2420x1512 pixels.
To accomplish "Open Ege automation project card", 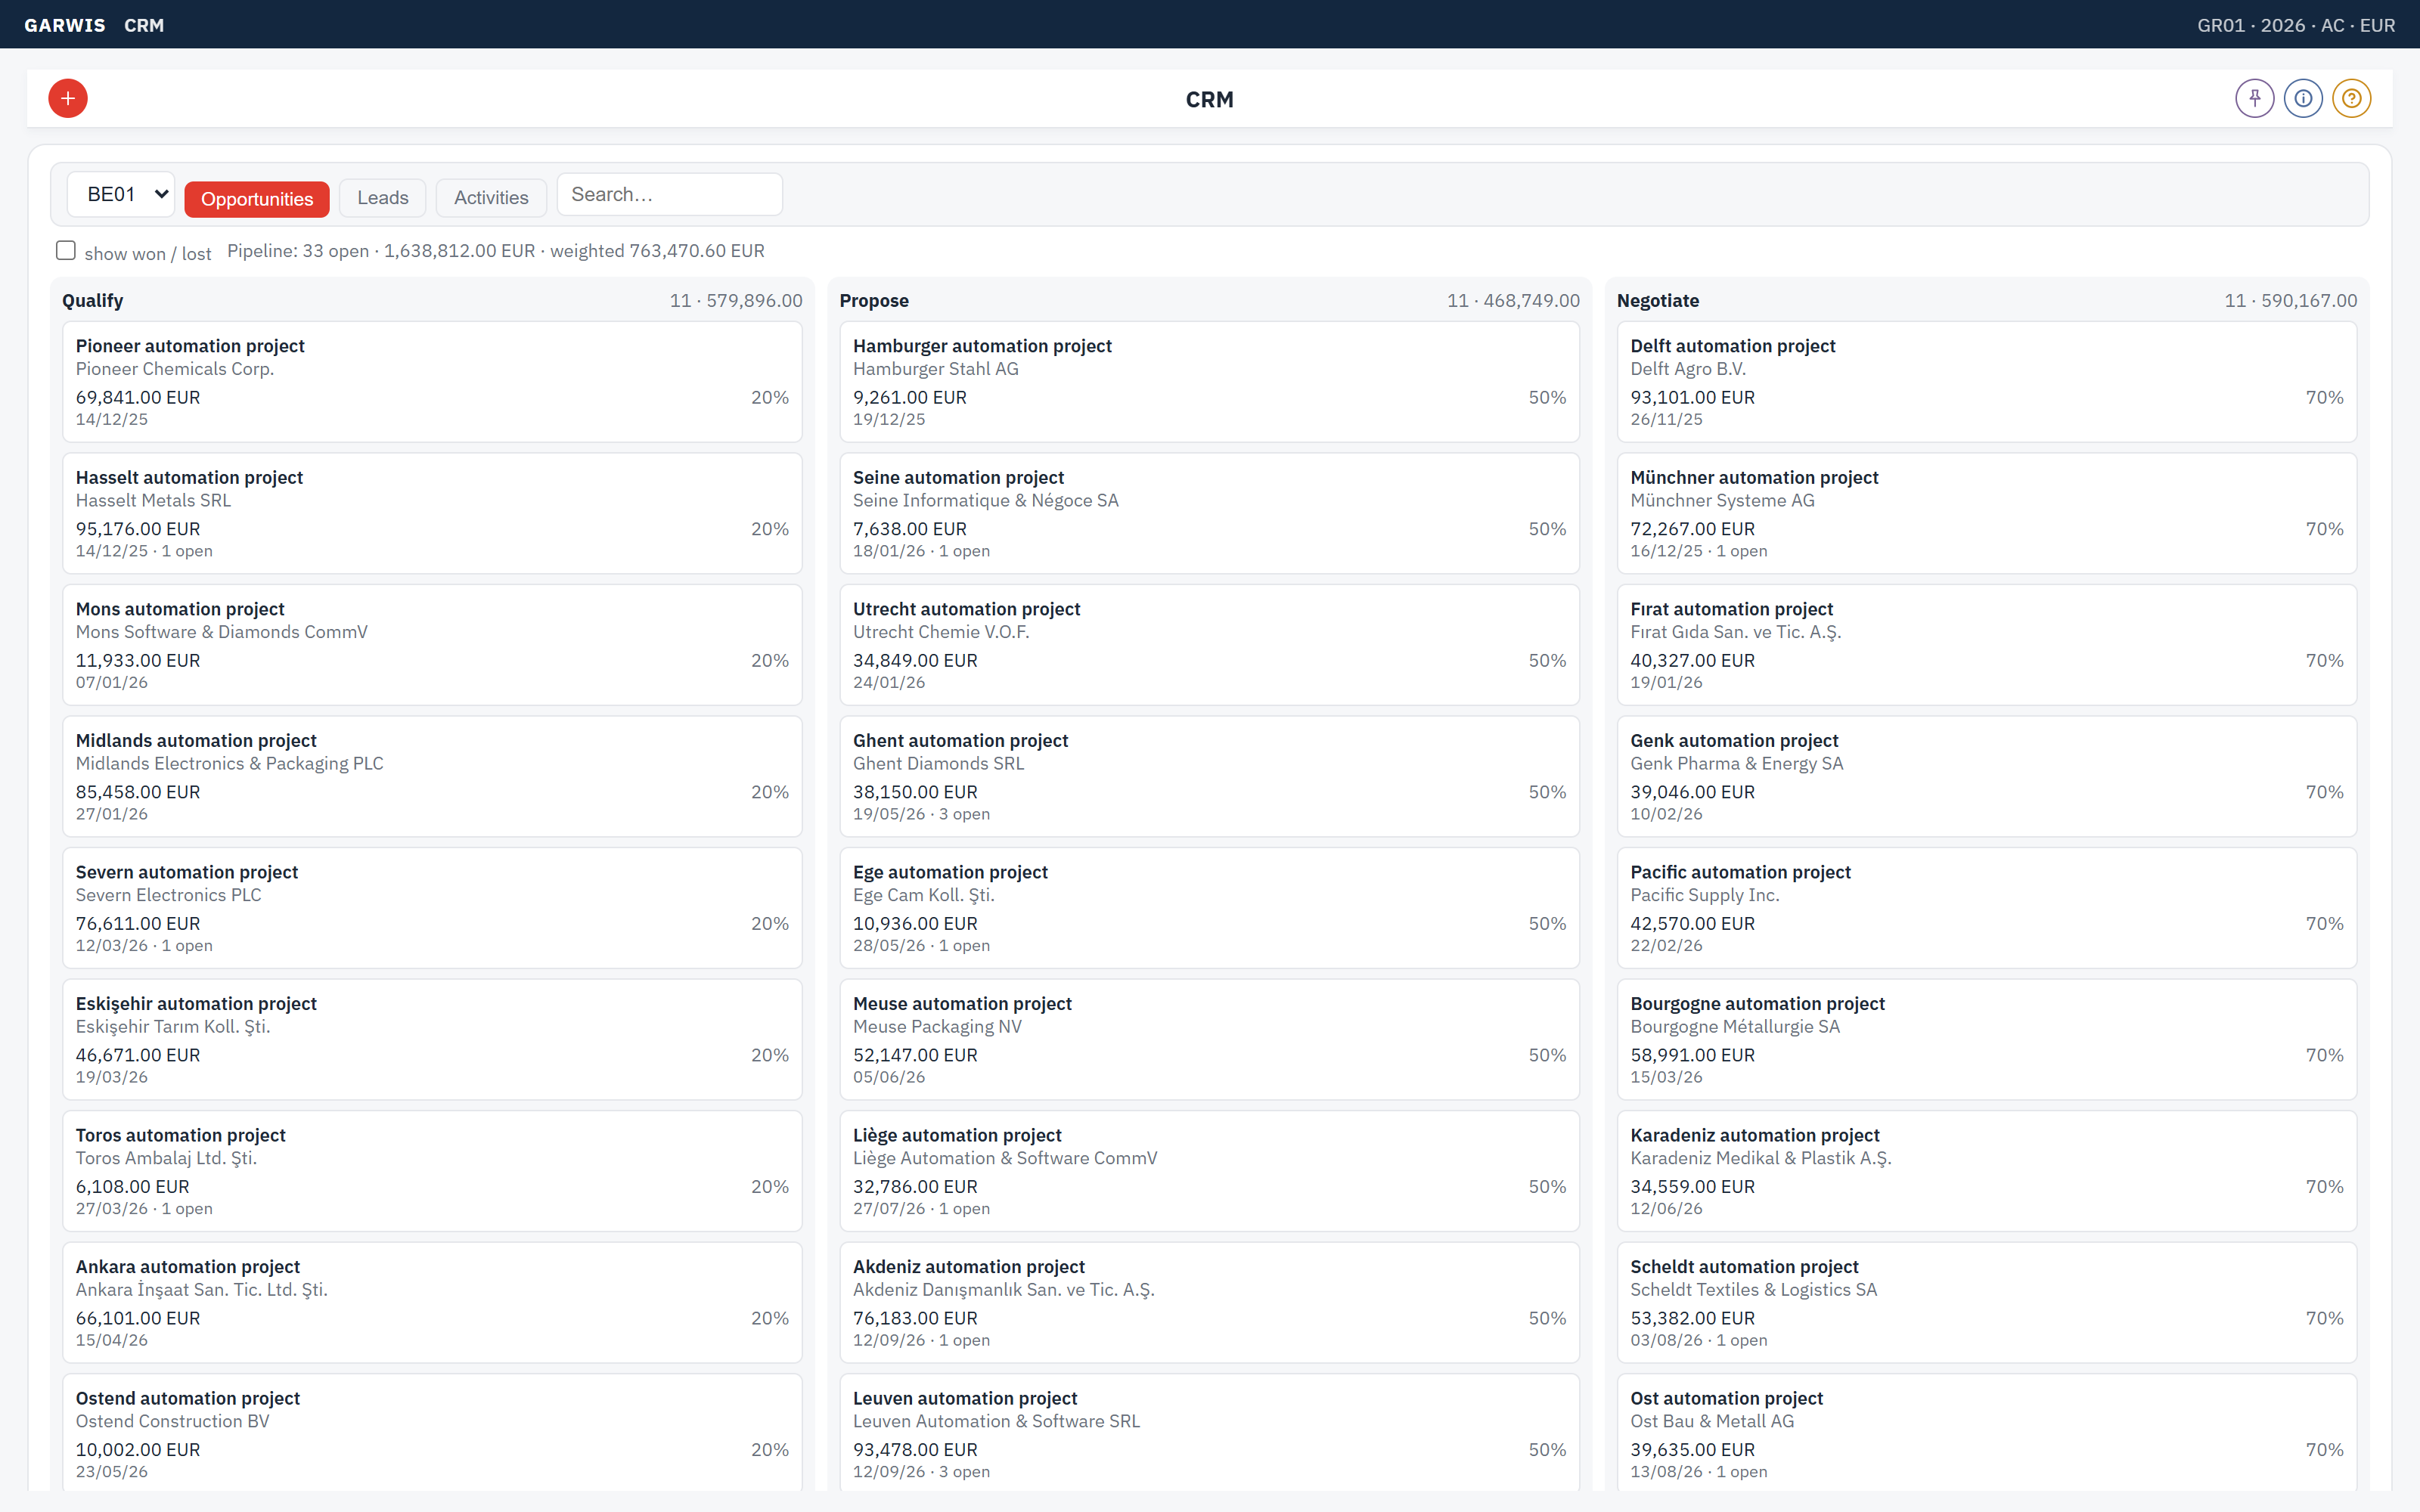I will pos(1209,907).
